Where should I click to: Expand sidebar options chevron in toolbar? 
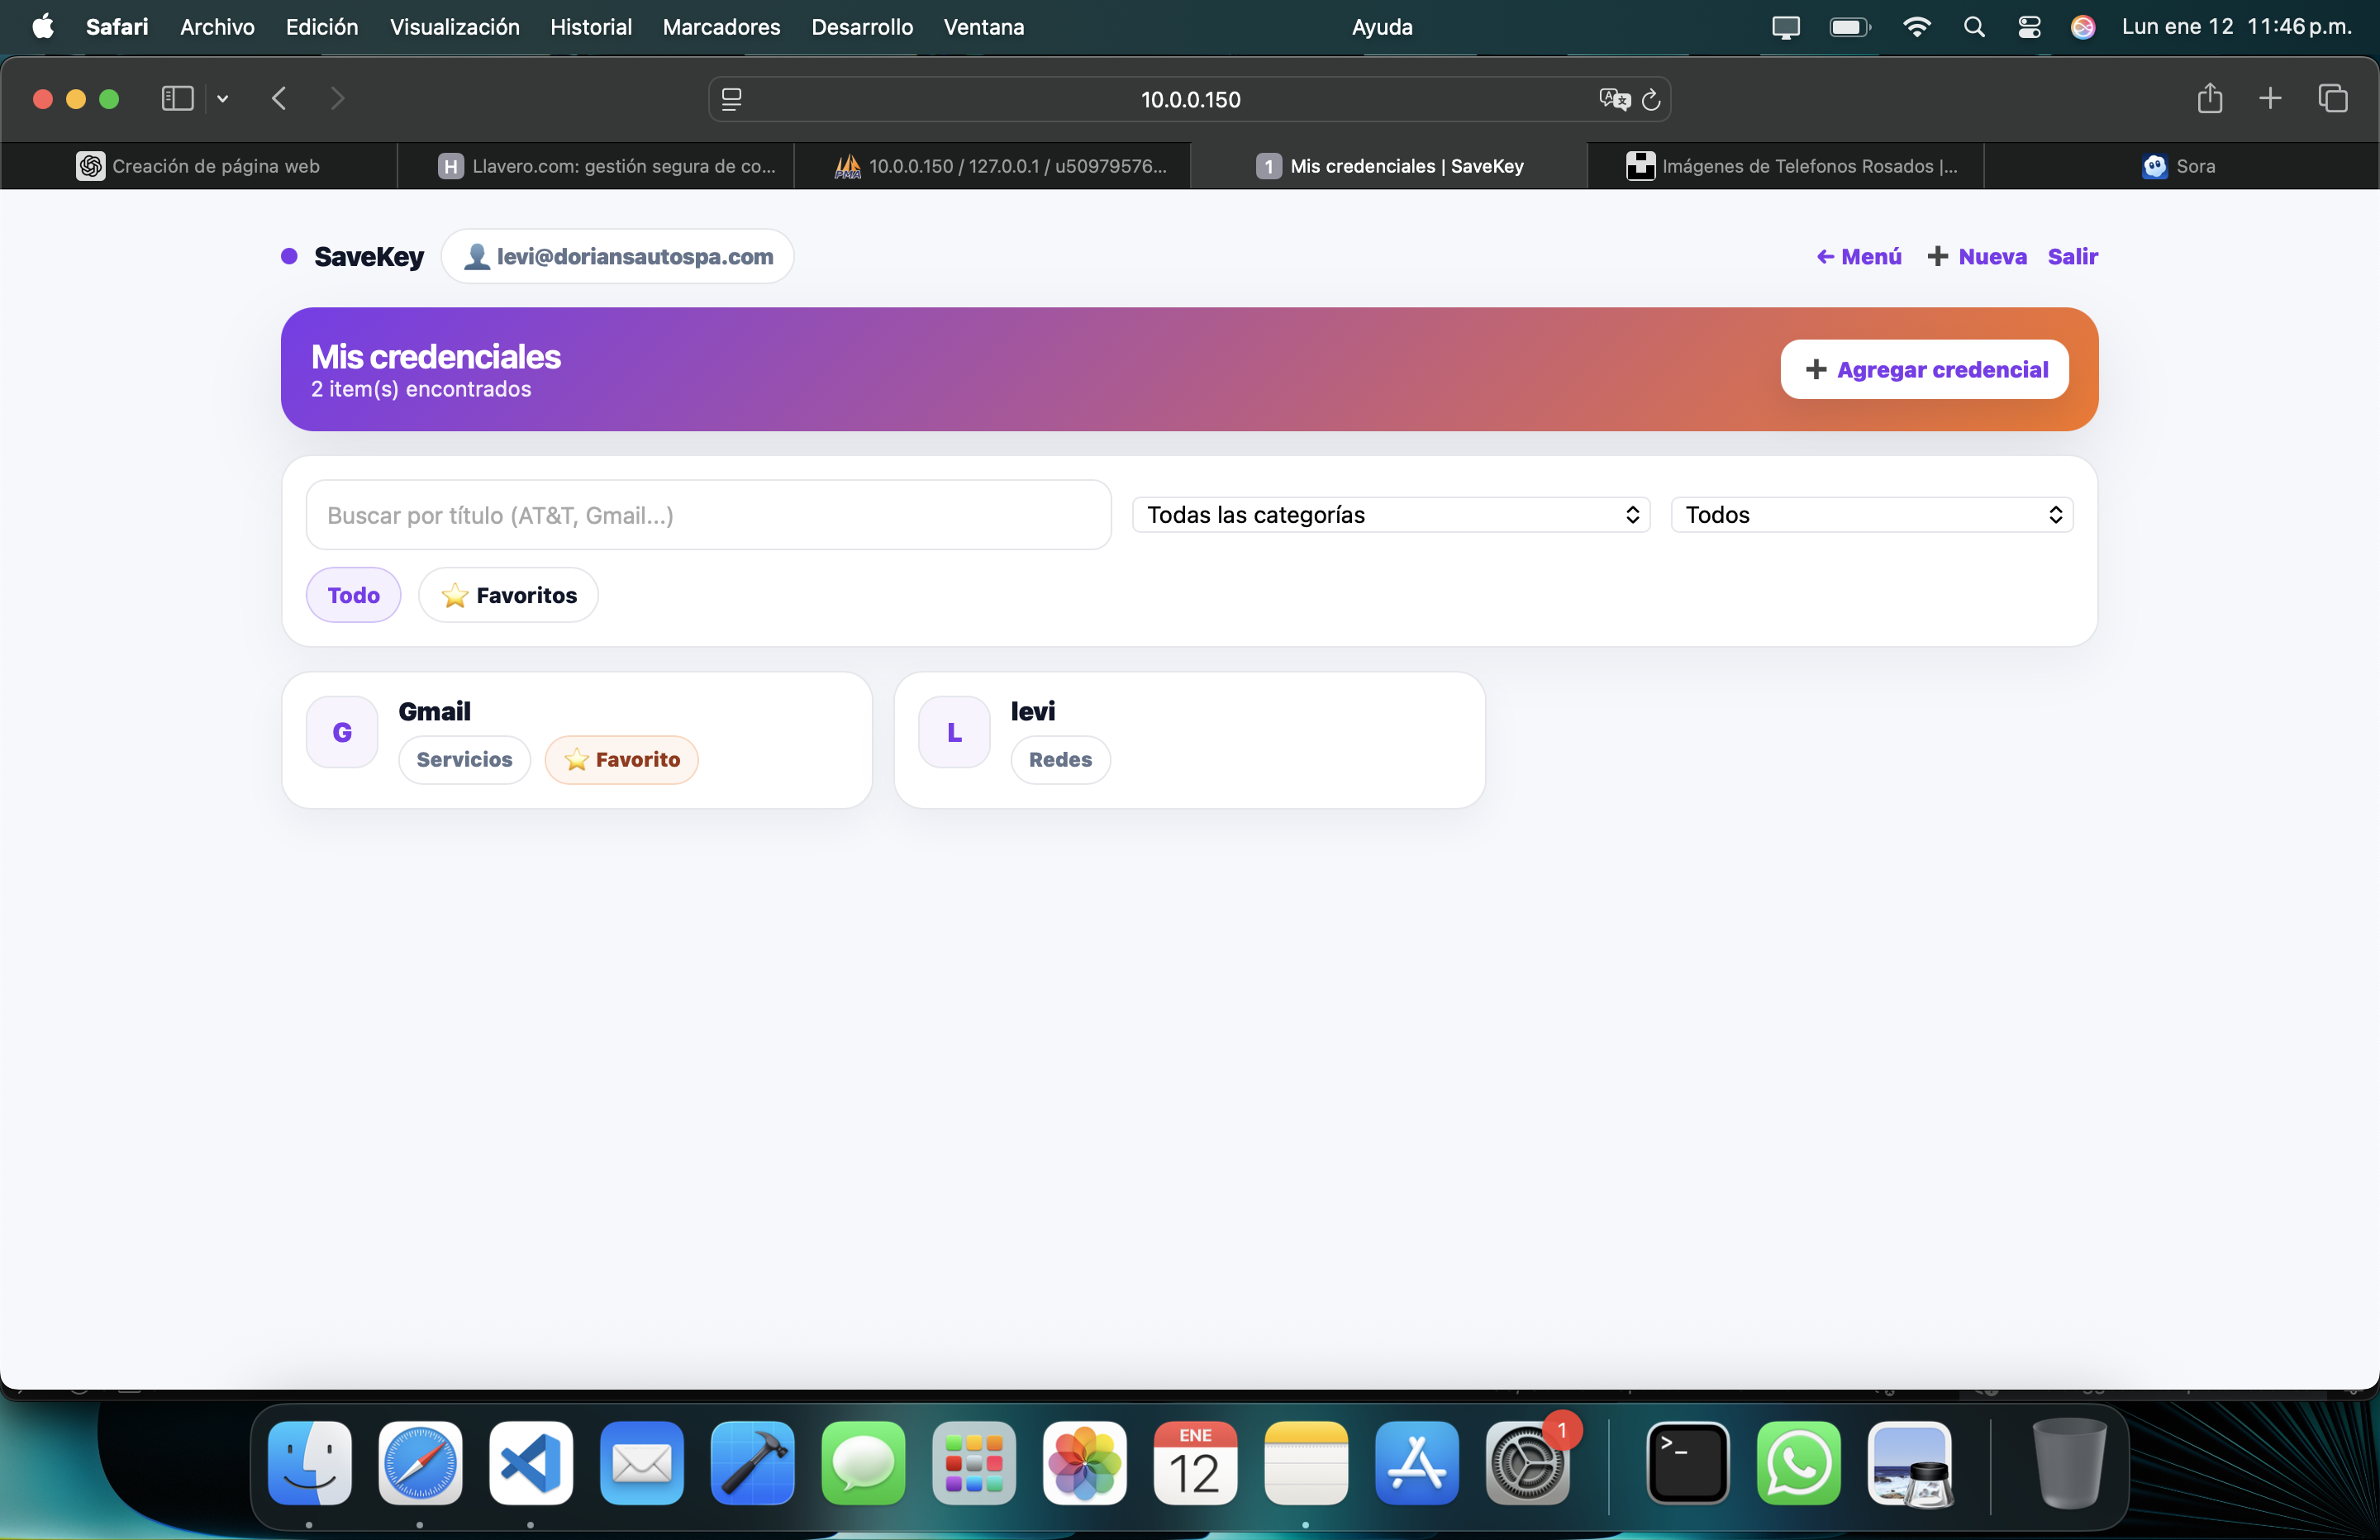click(223, 98)
